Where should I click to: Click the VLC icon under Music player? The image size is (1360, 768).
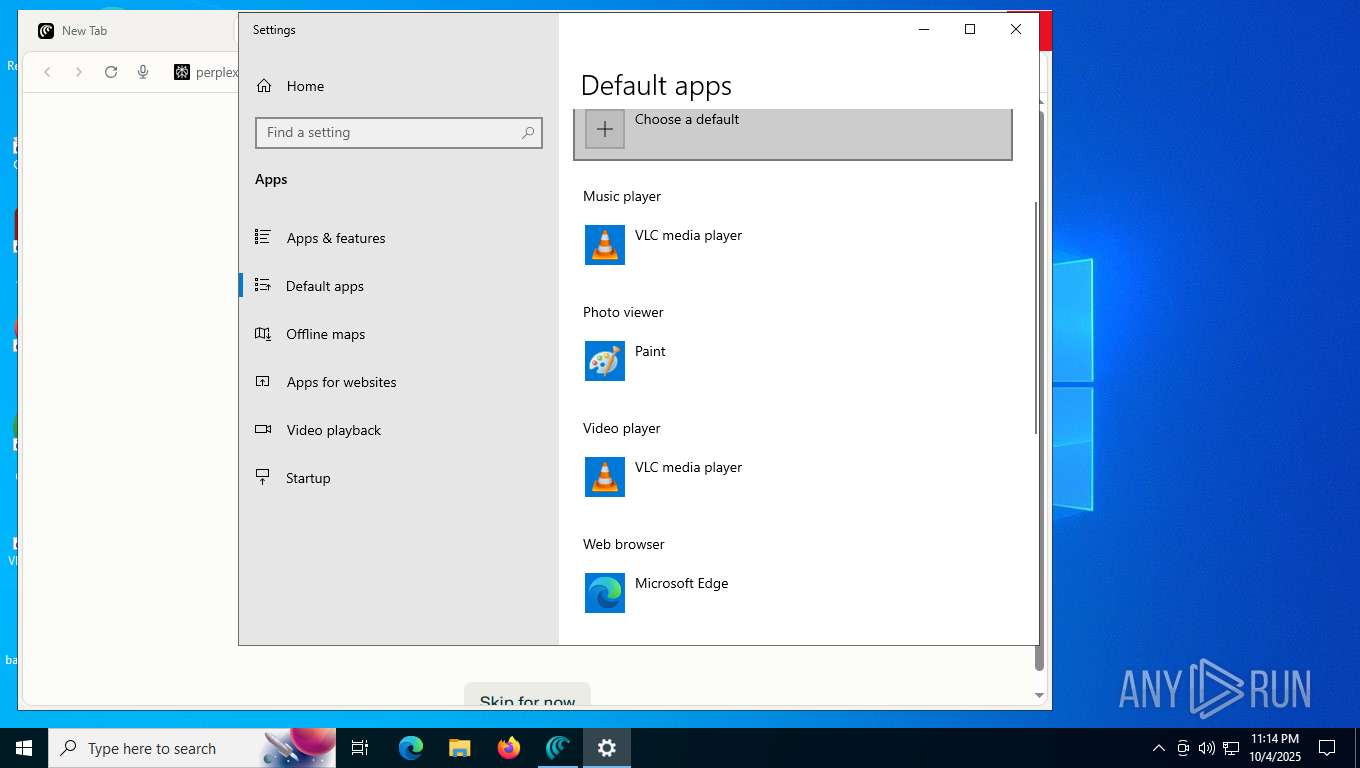pyautogui.click(x=604, y=245)
